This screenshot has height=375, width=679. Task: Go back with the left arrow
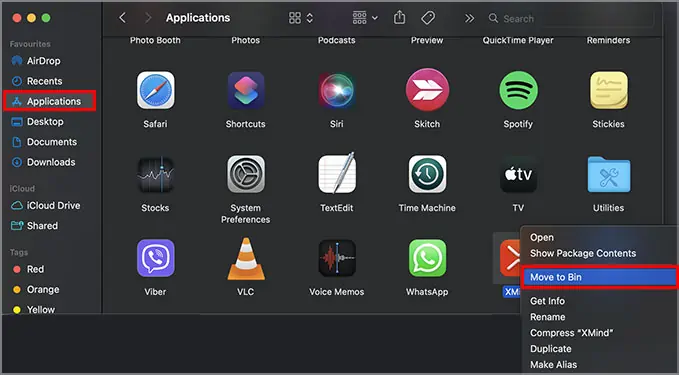point(123,18)
